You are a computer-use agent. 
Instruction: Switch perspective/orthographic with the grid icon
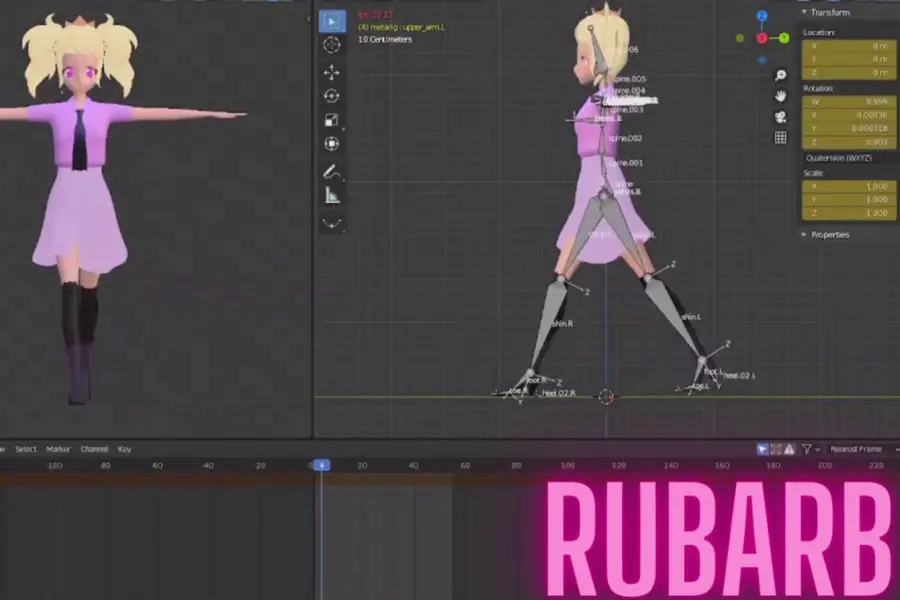point(781,138)
